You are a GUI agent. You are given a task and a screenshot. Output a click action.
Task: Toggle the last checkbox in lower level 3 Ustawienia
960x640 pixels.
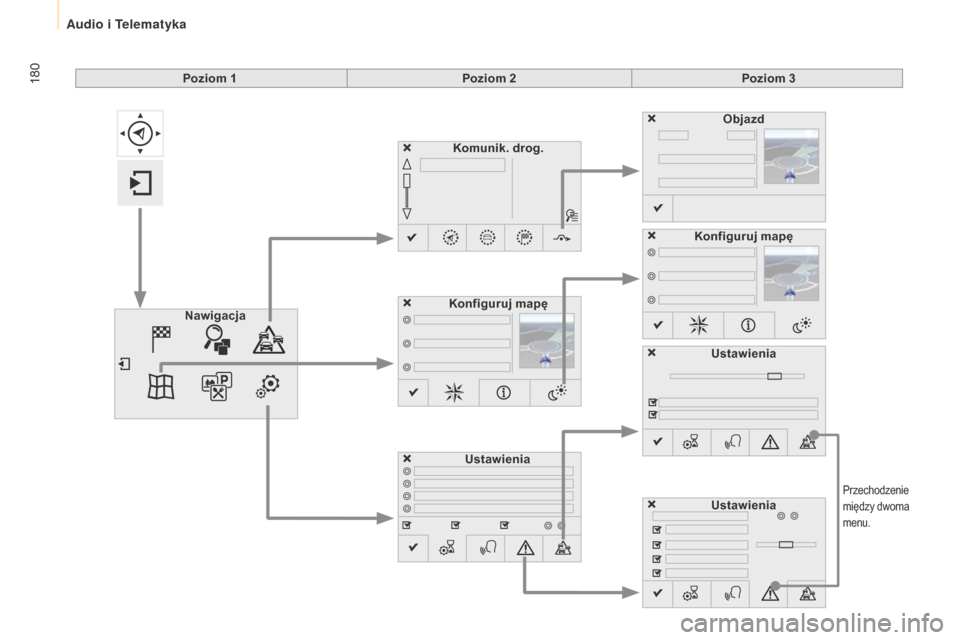click(657, 573)
